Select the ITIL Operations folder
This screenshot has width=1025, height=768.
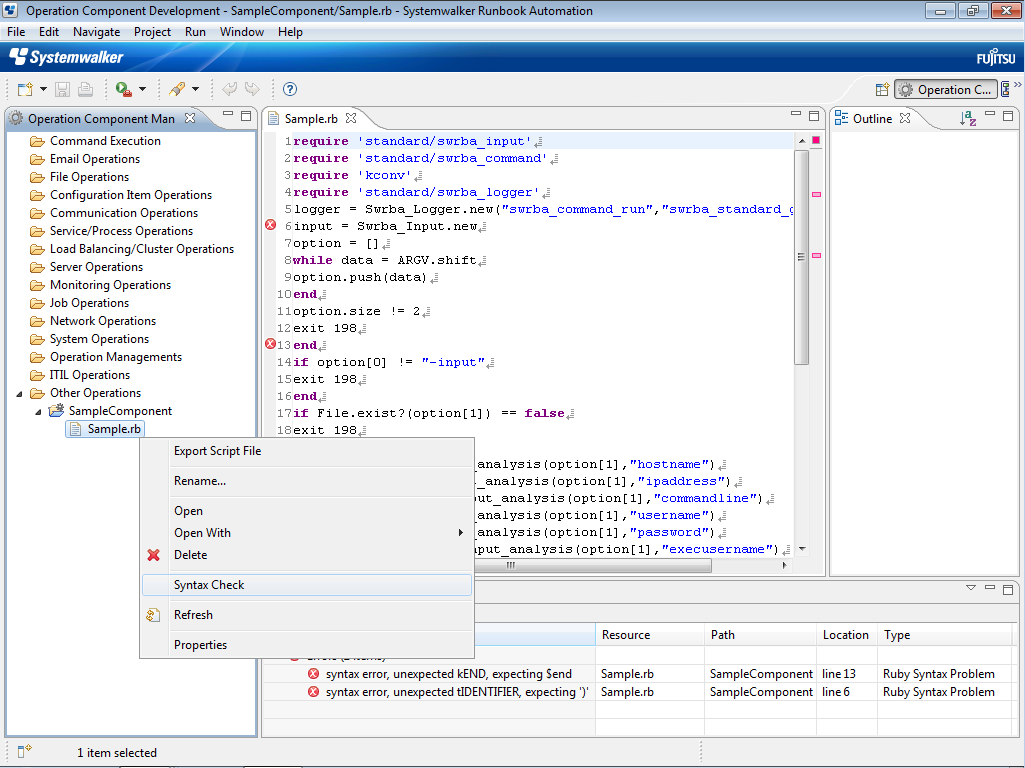point(90,375)
